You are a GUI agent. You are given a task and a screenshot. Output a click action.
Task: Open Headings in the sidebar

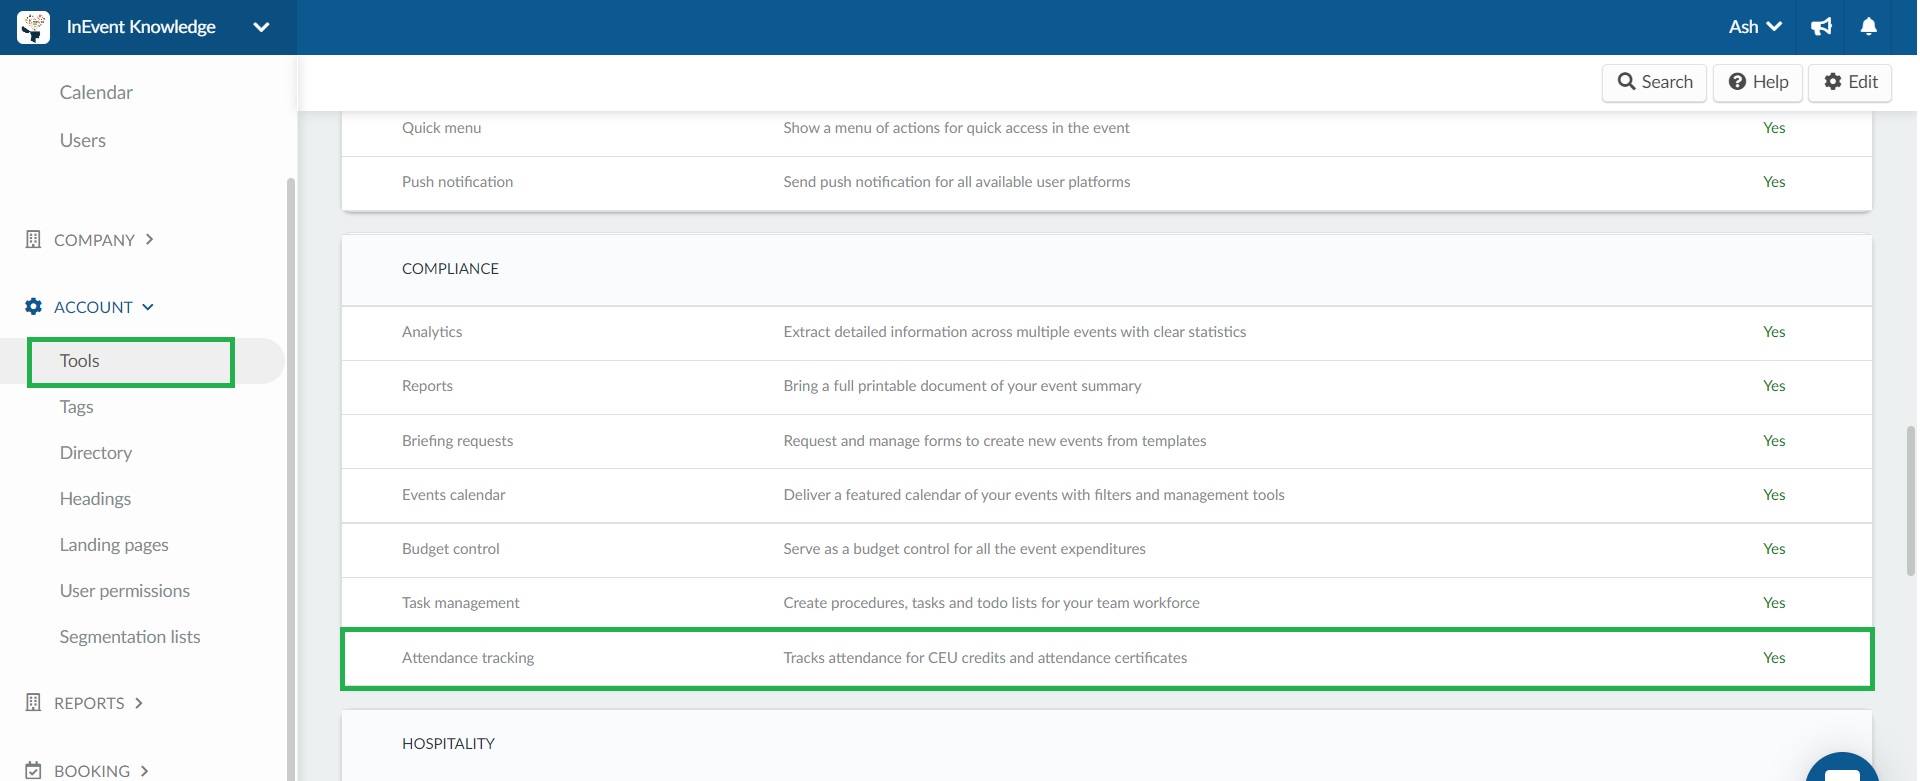95,499
